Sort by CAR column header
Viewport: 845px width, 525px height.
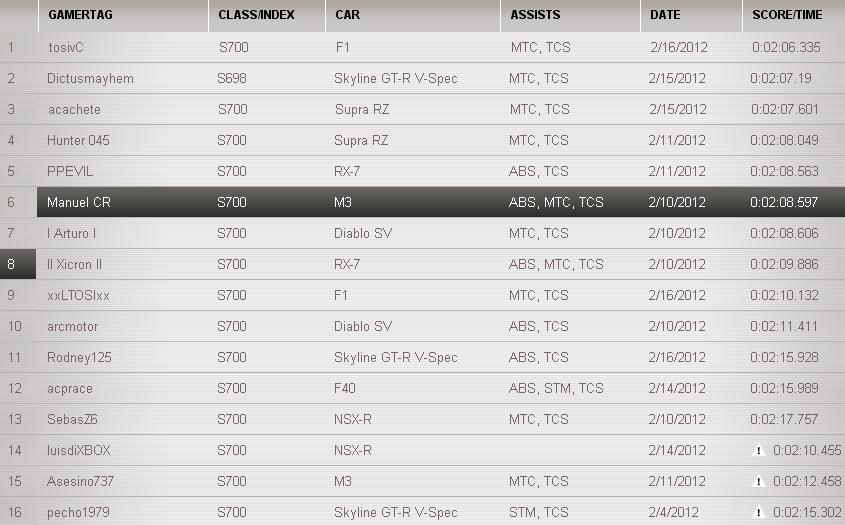pyautogui.click(x=348, y=15)
